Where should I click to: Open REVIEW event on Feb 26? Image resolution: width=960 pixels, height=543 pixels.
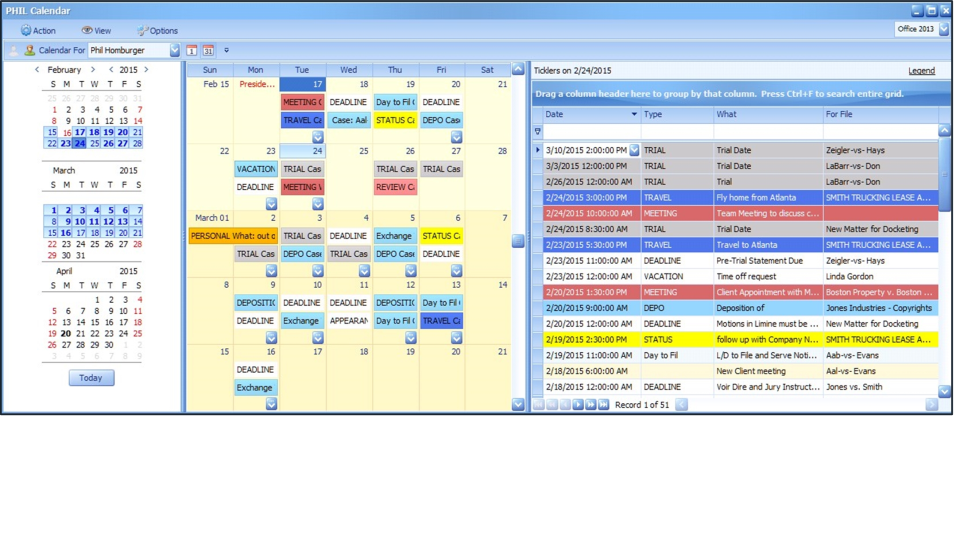click(396, 187)
